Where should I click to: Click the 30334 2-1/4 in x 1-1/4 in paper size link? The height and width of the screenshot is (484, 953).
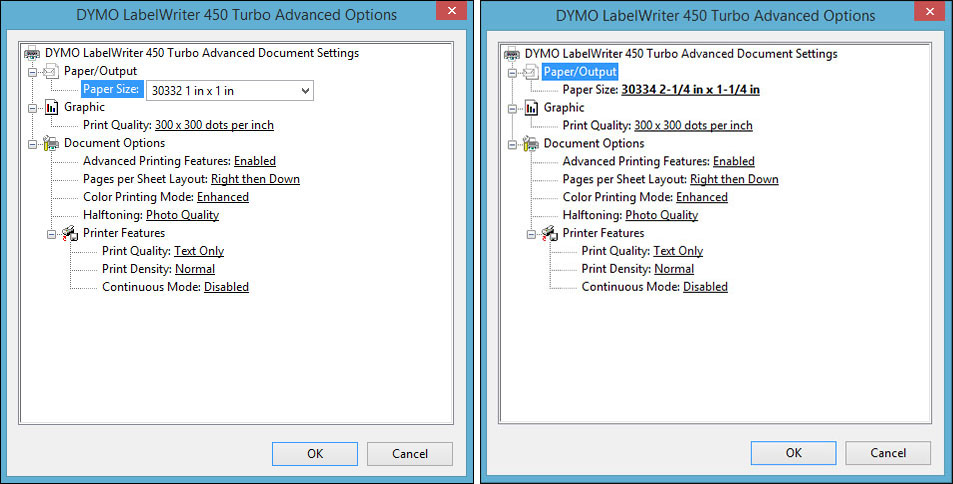pyautogui.click(x=690, y=89)
